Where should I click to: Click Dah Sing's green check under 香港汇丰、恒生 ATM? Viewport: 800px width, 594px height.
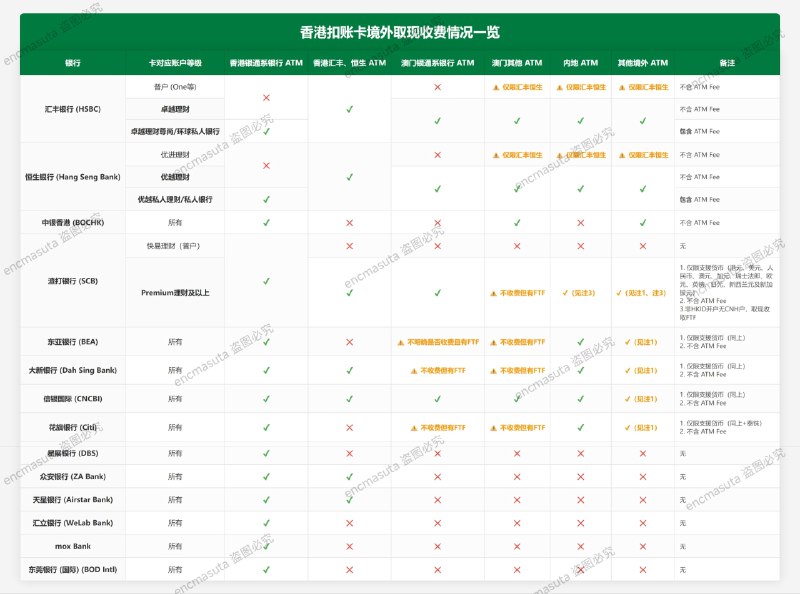349,370
